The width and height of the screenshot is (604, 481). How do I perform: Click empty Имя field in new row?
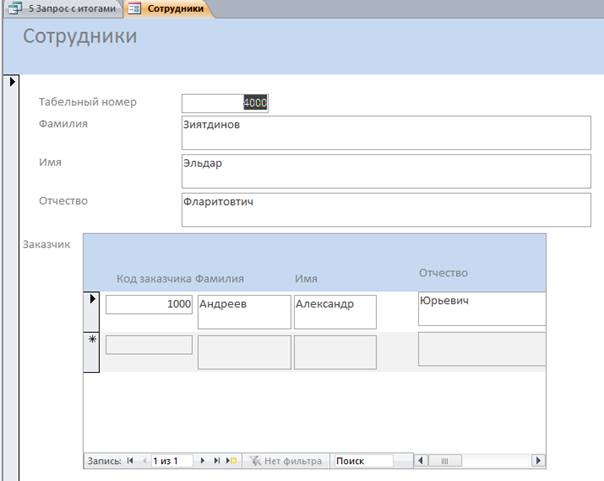(335, 352)
